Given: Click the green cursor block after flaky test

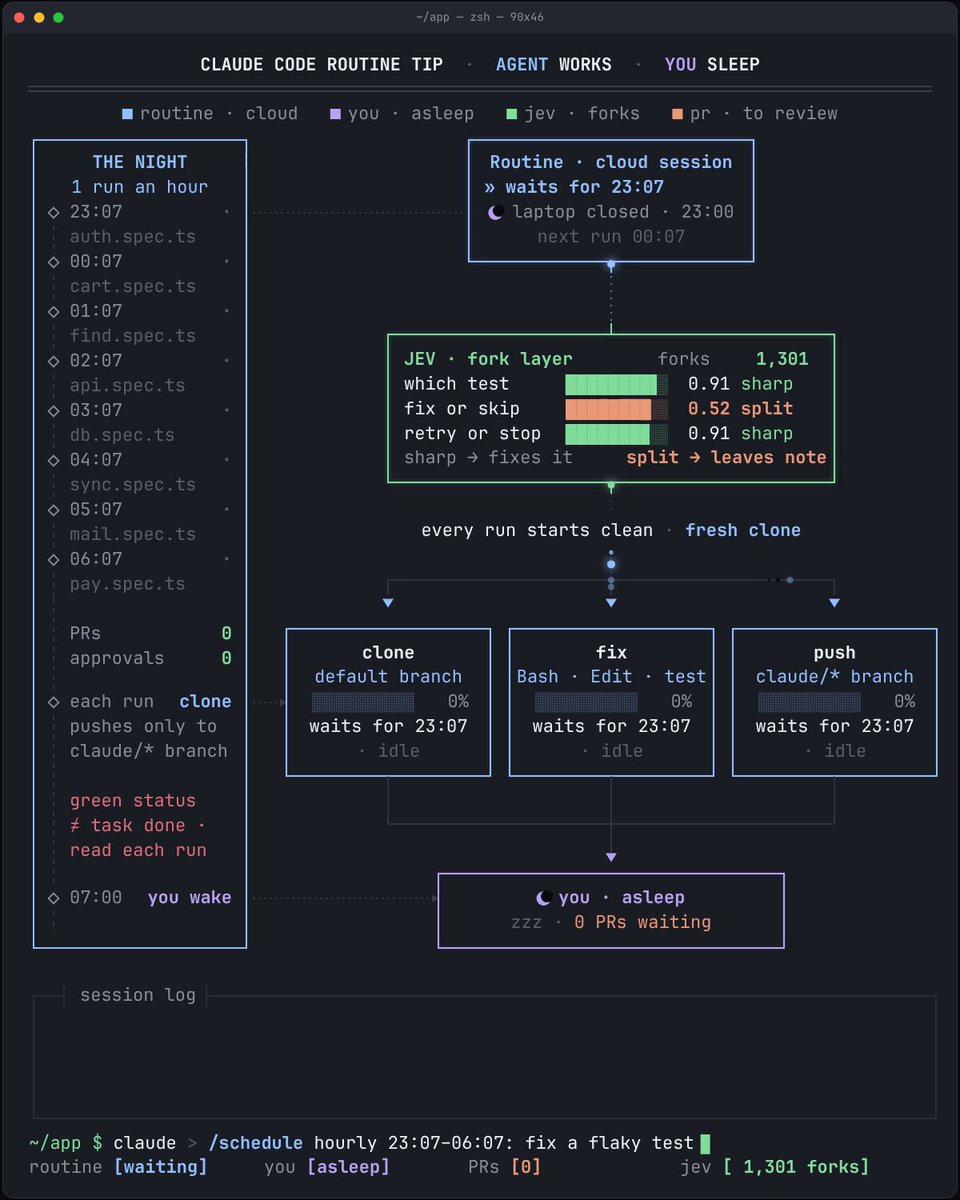Looking at the screenshot, I should pos(705,1143).
